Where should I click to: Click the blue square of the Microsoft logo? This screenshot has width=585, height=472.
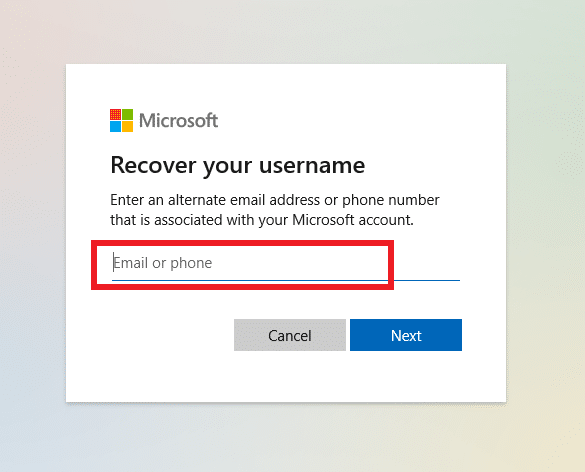tap(115, 126)
